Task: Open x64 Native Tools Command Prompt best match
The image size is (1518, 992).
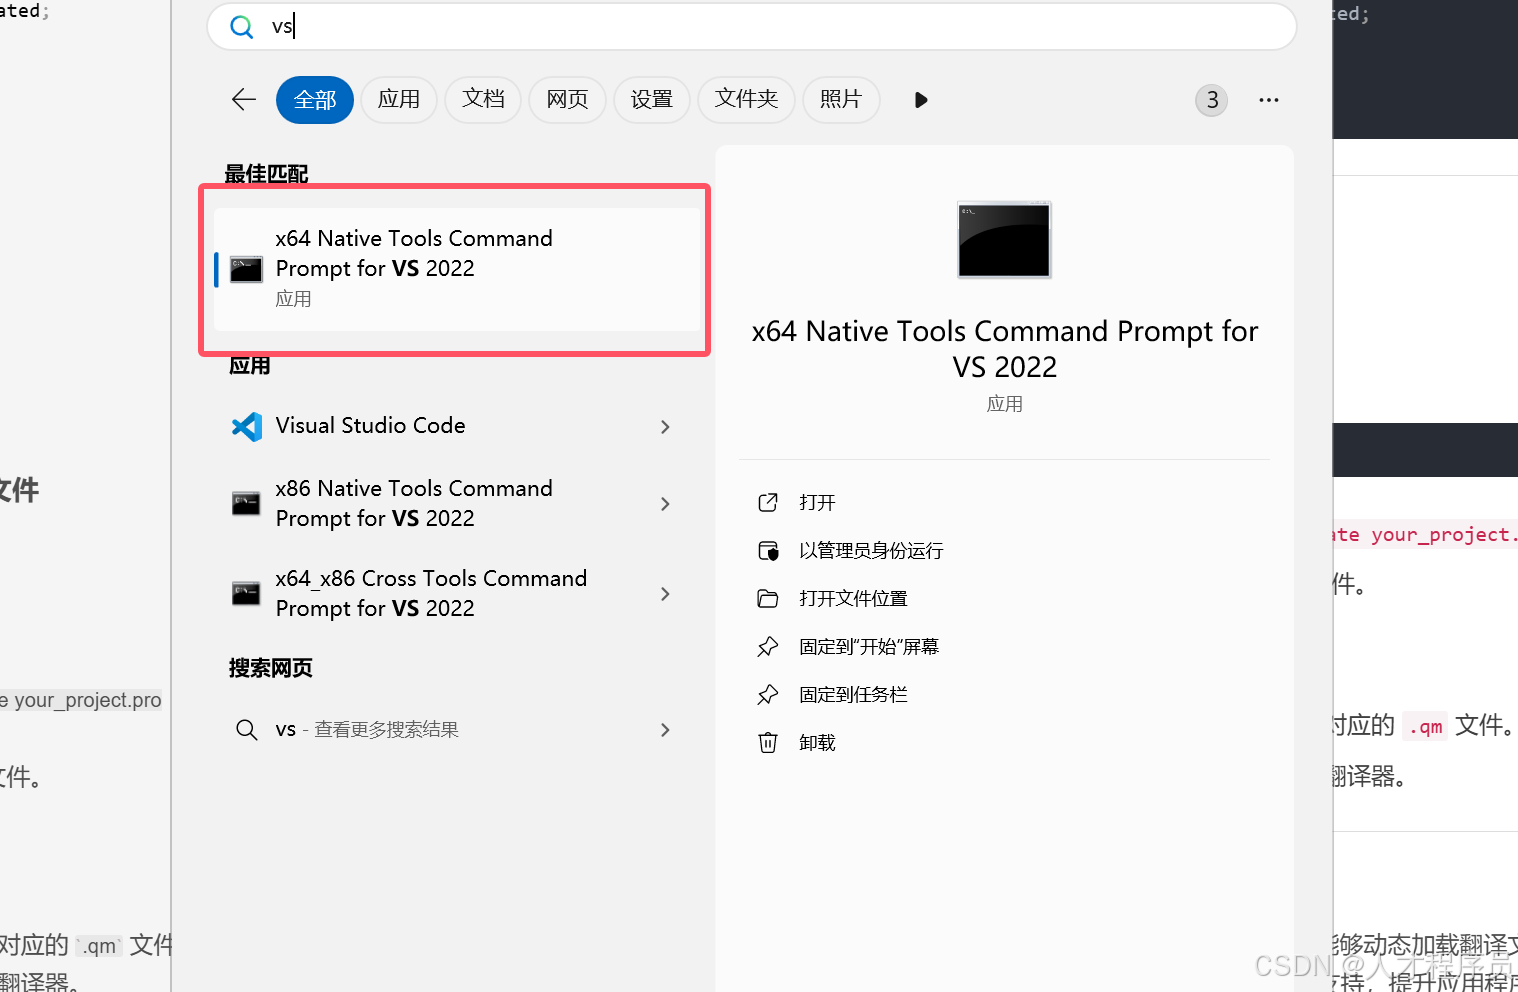Action: coord(457,269)
